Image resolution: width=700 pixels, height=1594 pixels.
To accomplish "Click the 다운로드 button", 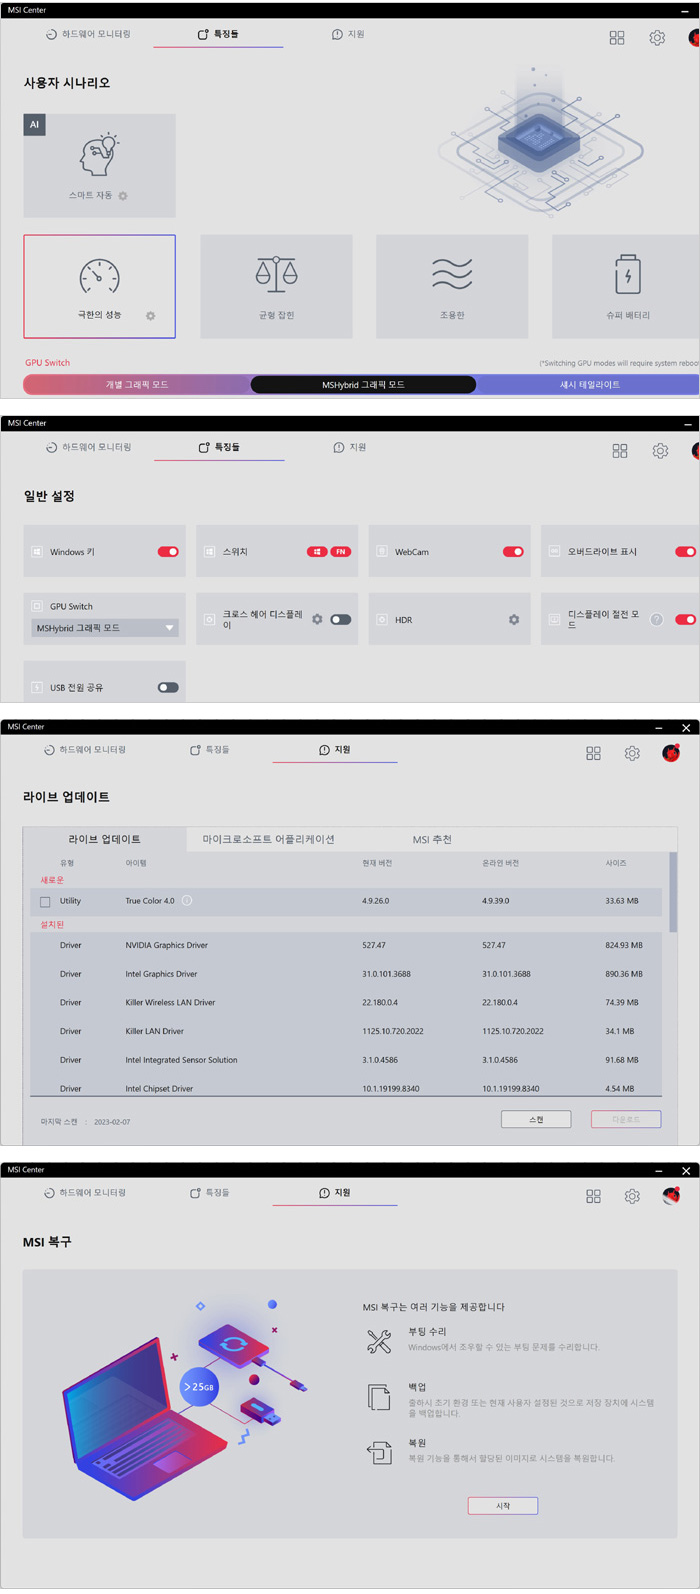I will click(x=626, y=1120).
